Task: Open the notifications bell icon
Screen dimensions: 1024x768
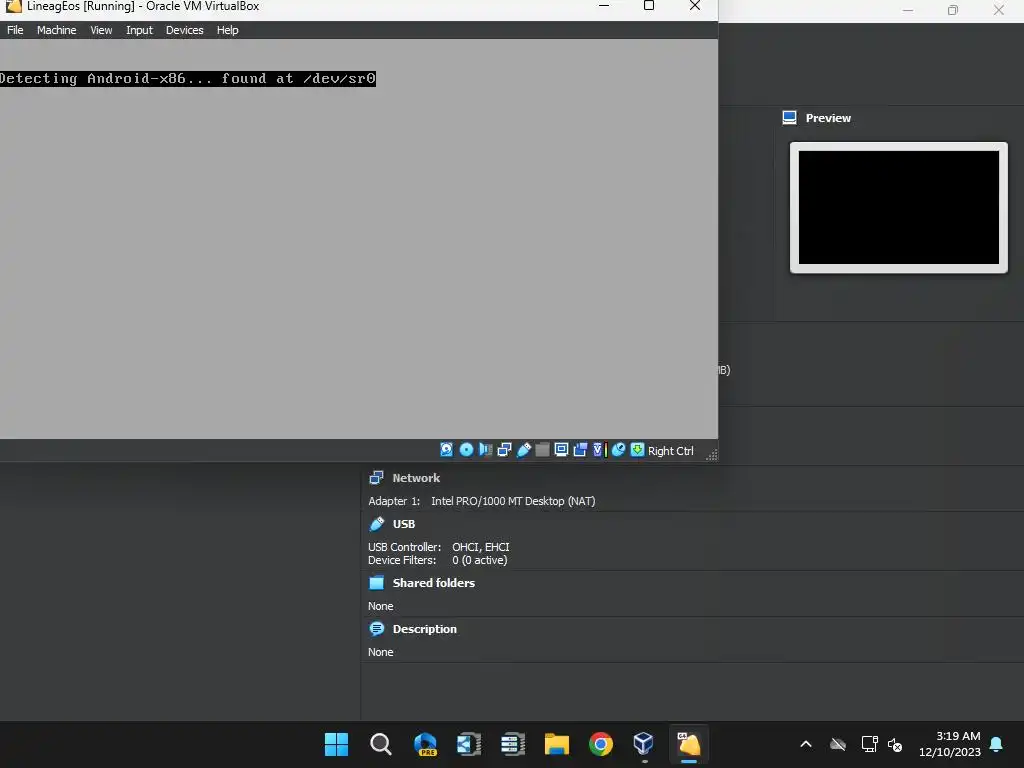Action: (997, 744)
